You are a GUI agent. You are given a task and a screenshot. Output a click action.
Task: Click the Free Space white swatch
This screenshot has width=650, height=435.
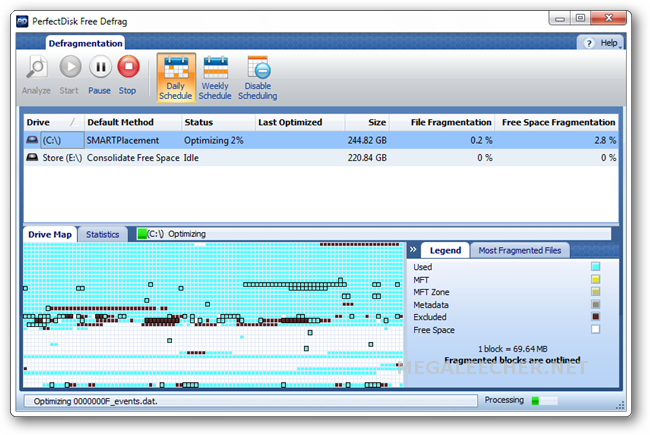(x=595, y=330)
